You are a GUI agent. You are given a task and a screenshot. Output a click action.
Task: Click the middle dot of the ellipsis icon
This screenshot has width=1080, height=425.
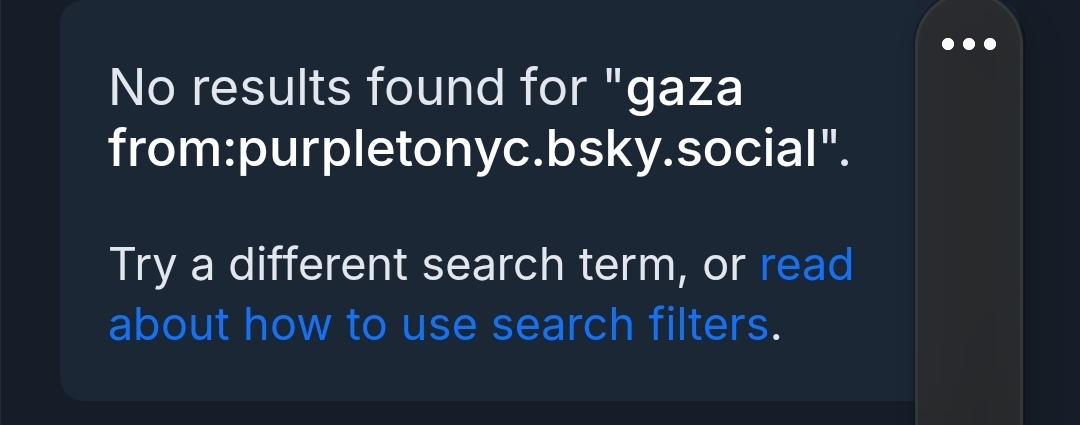969,44
